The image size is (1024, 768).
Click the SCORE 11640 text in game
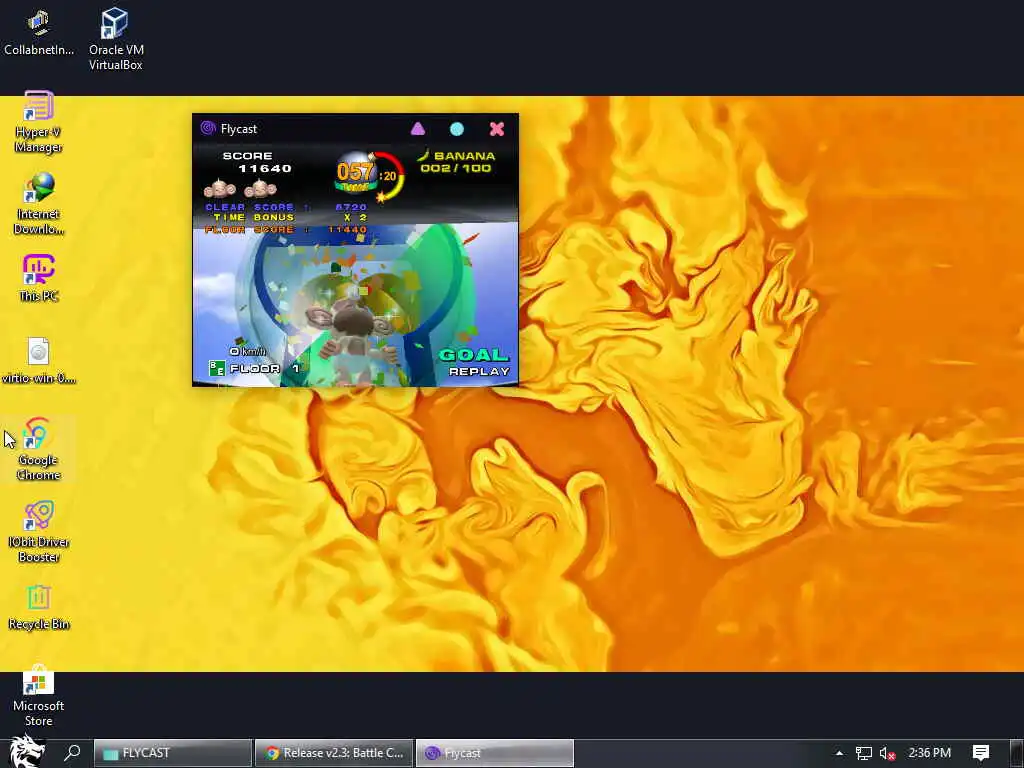click(x=256, y=162)
